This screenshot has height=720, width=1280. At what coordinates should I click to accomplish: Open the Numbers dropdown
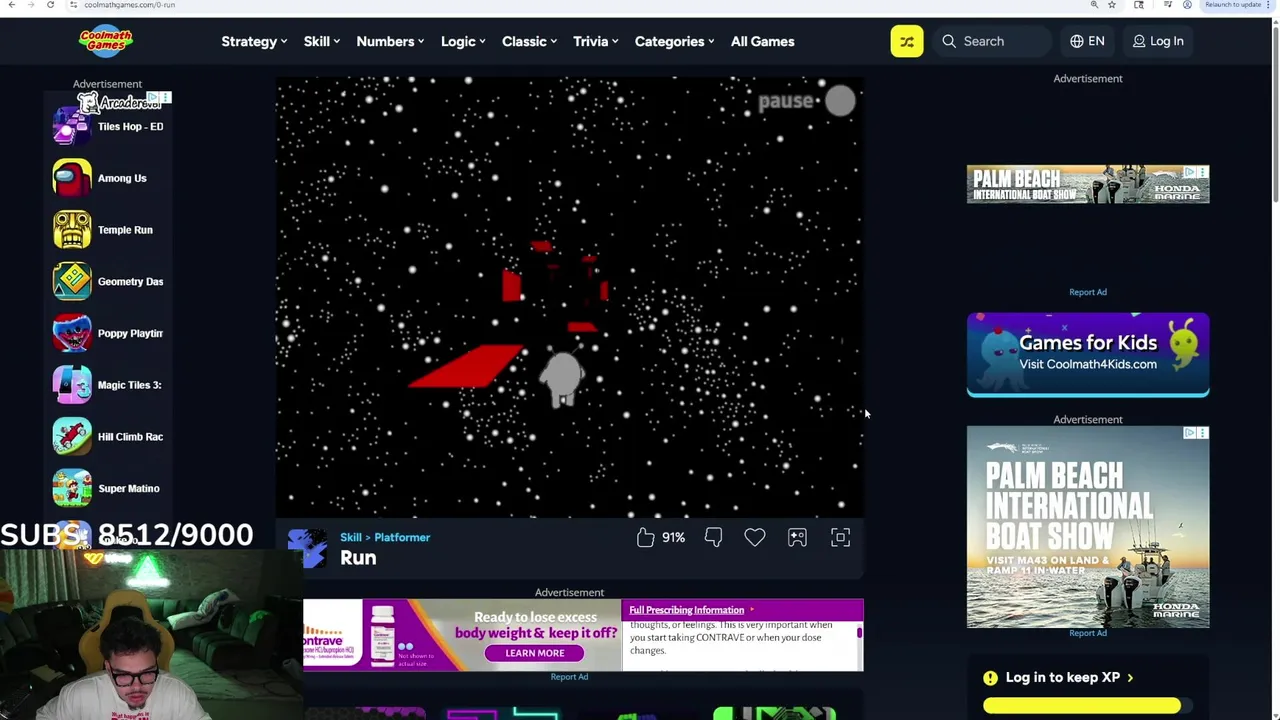tap(390, 41)
